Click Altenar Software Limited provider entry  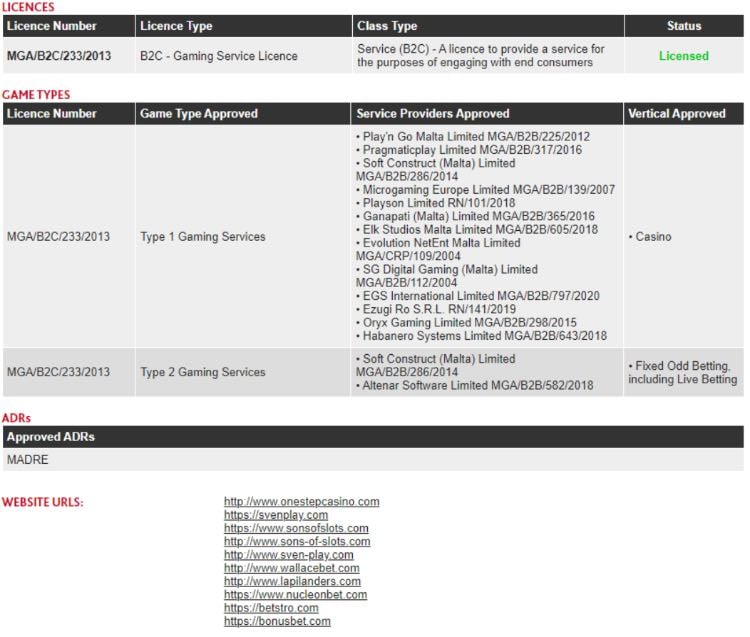click(475, 385)
